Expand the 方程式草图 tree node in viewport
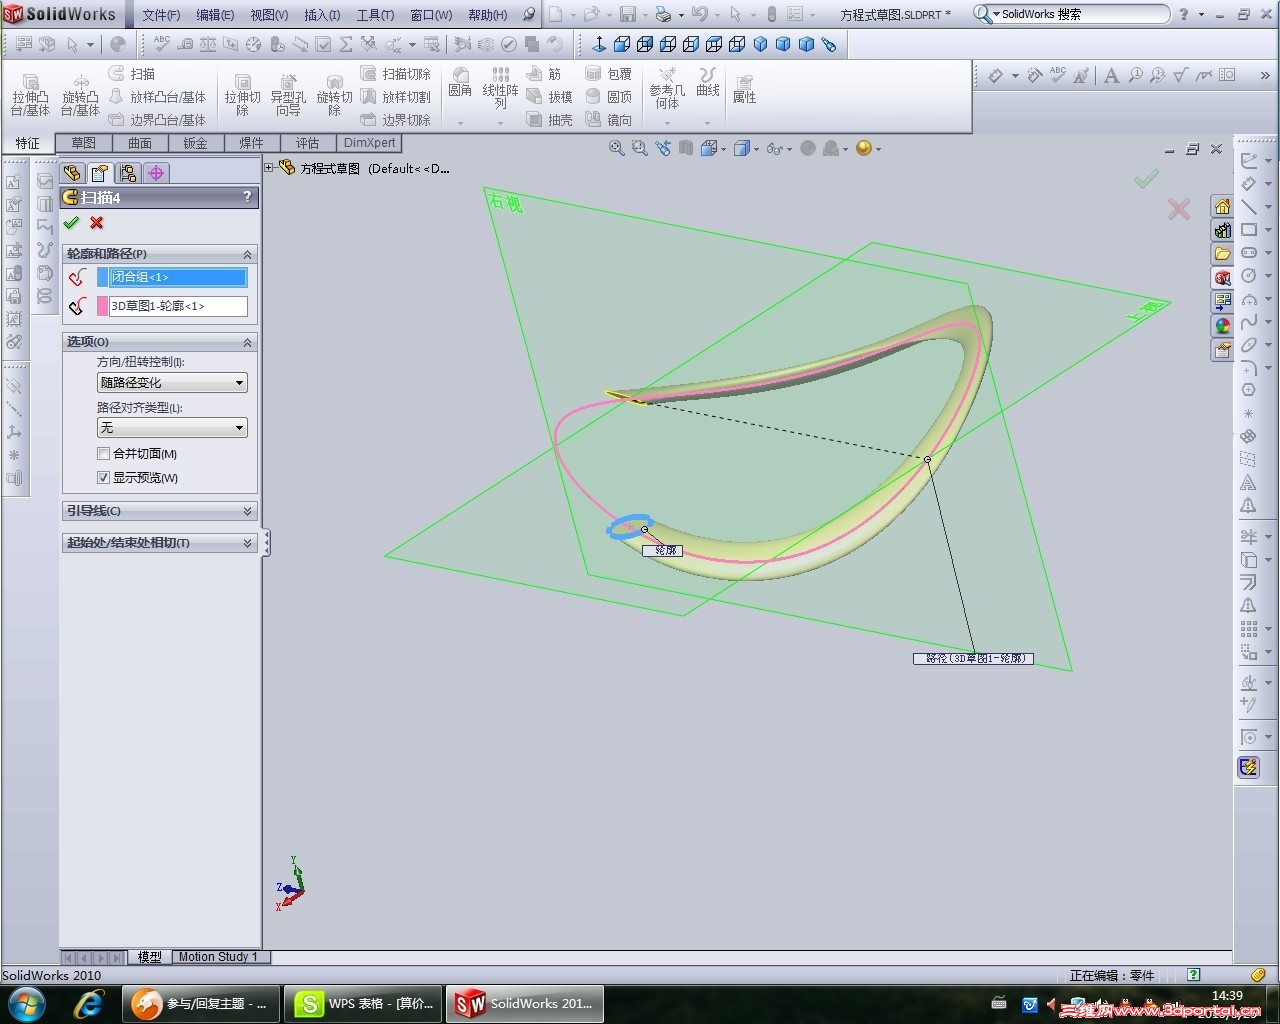Screen dimensions: 1280x1024 tap(269, 168)
